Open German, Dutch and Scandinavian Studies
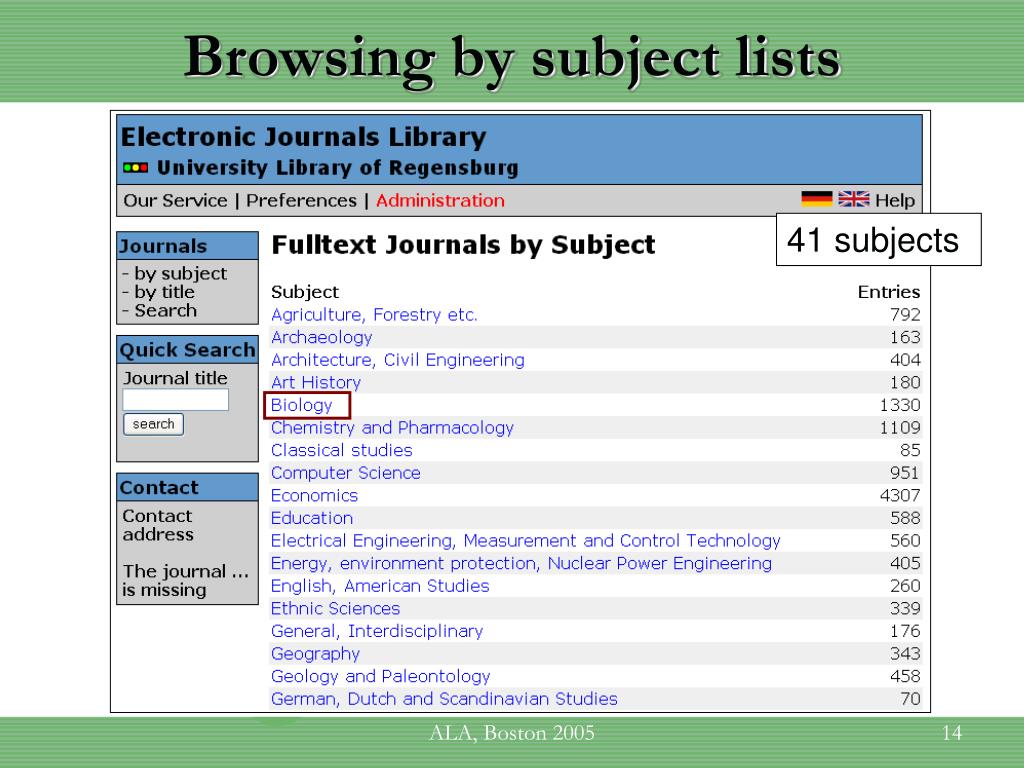 click(444, 699)
